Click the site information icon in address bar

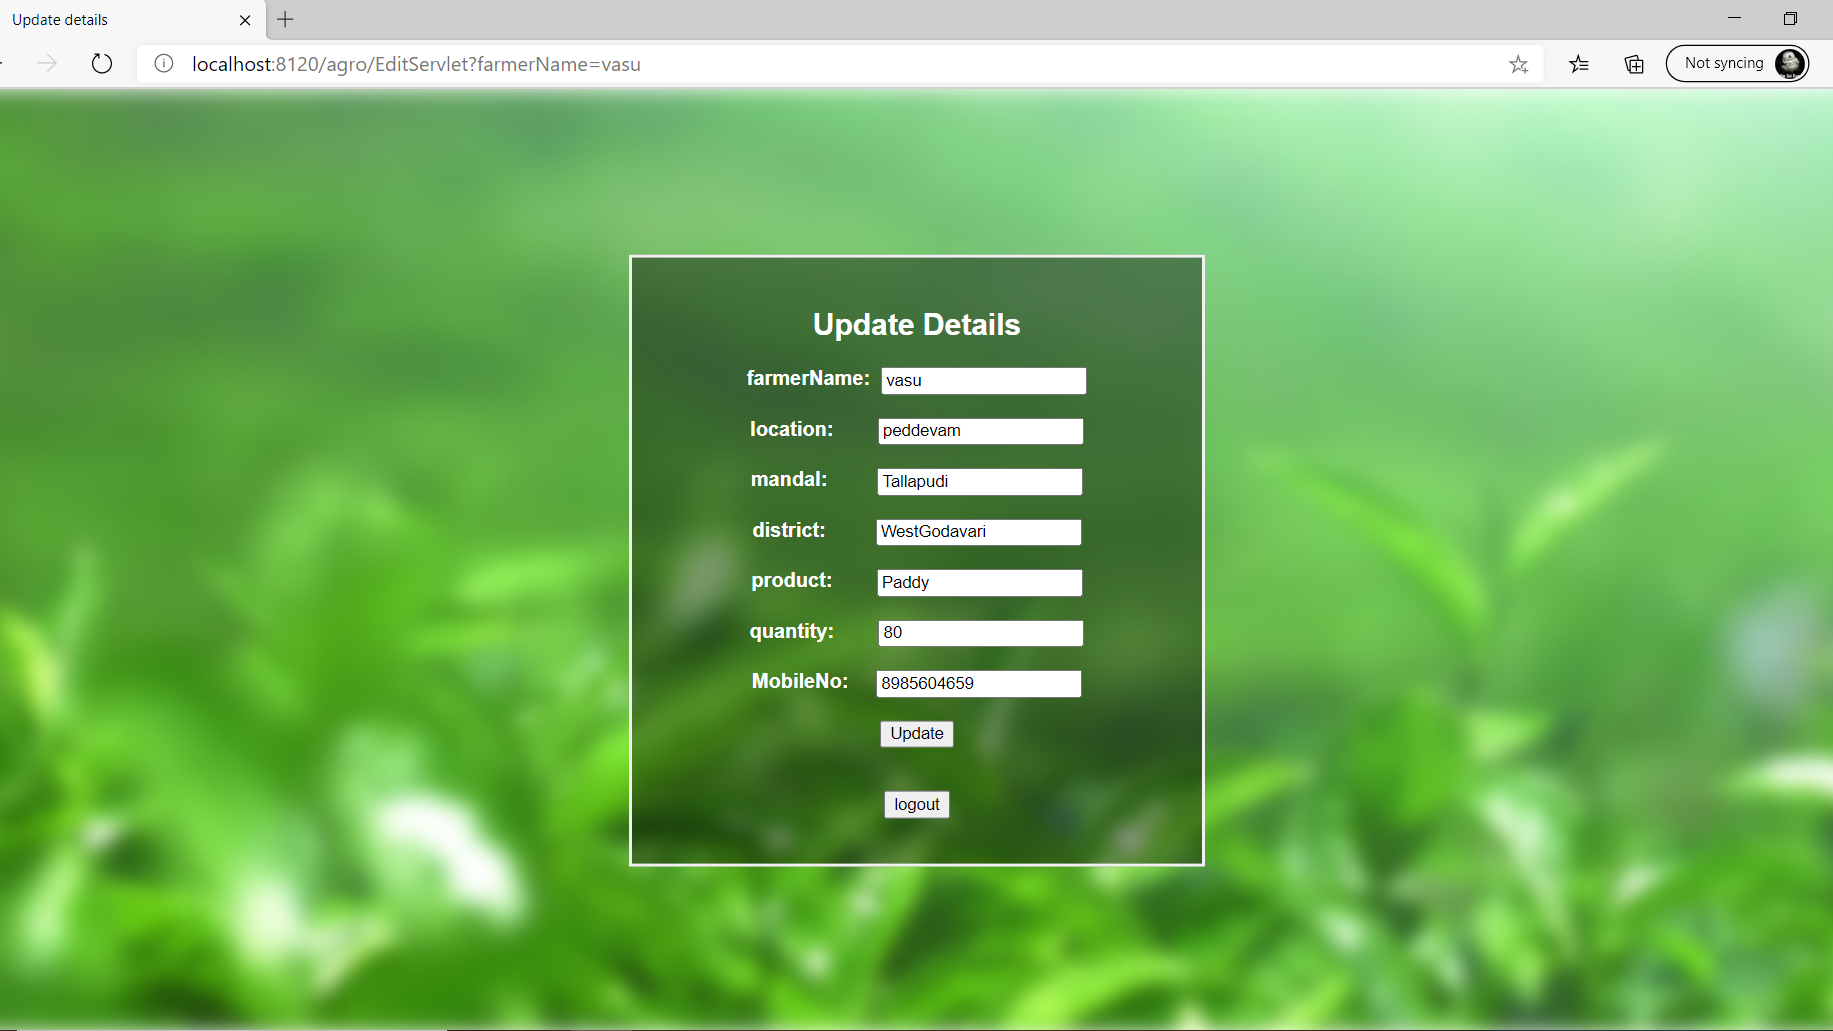pos(163,64)
